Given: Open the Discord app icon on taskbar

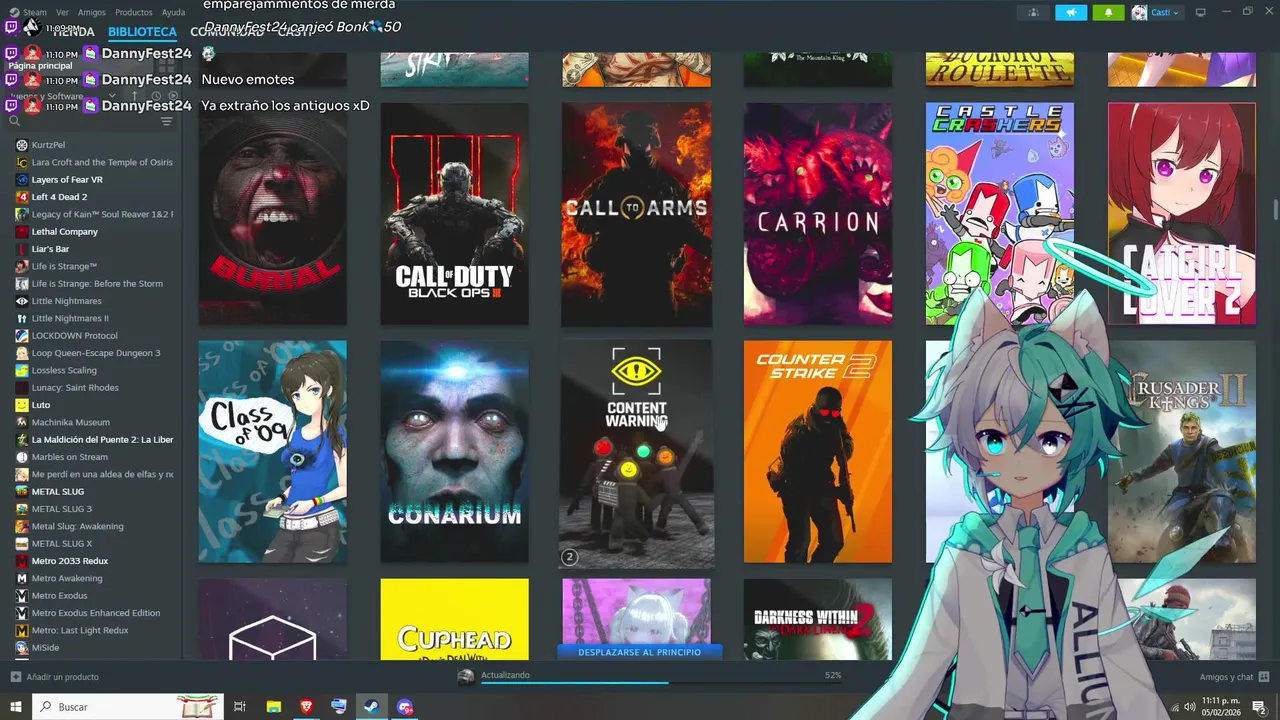Looking at the screenshot, I should pos(404,707).
